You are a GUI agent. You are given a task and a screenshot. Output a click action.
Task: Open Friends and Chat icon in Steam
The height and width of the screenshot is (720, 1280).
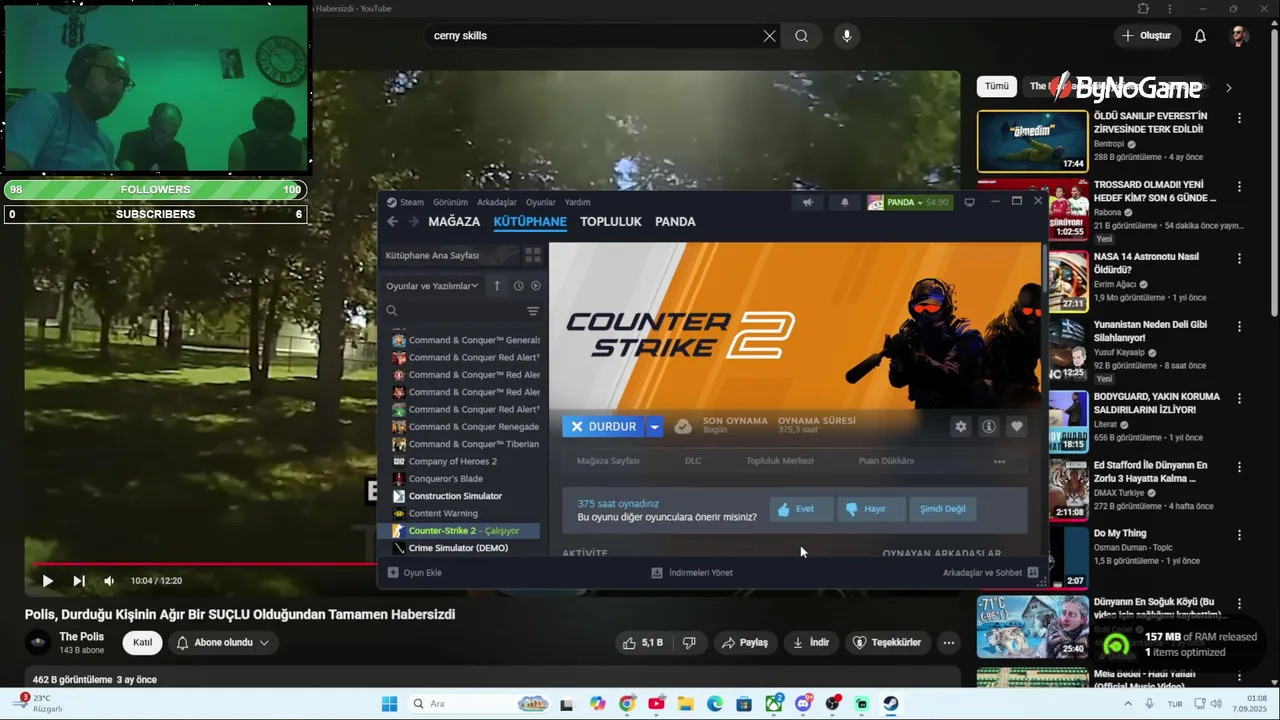[x=1033, y=573]
